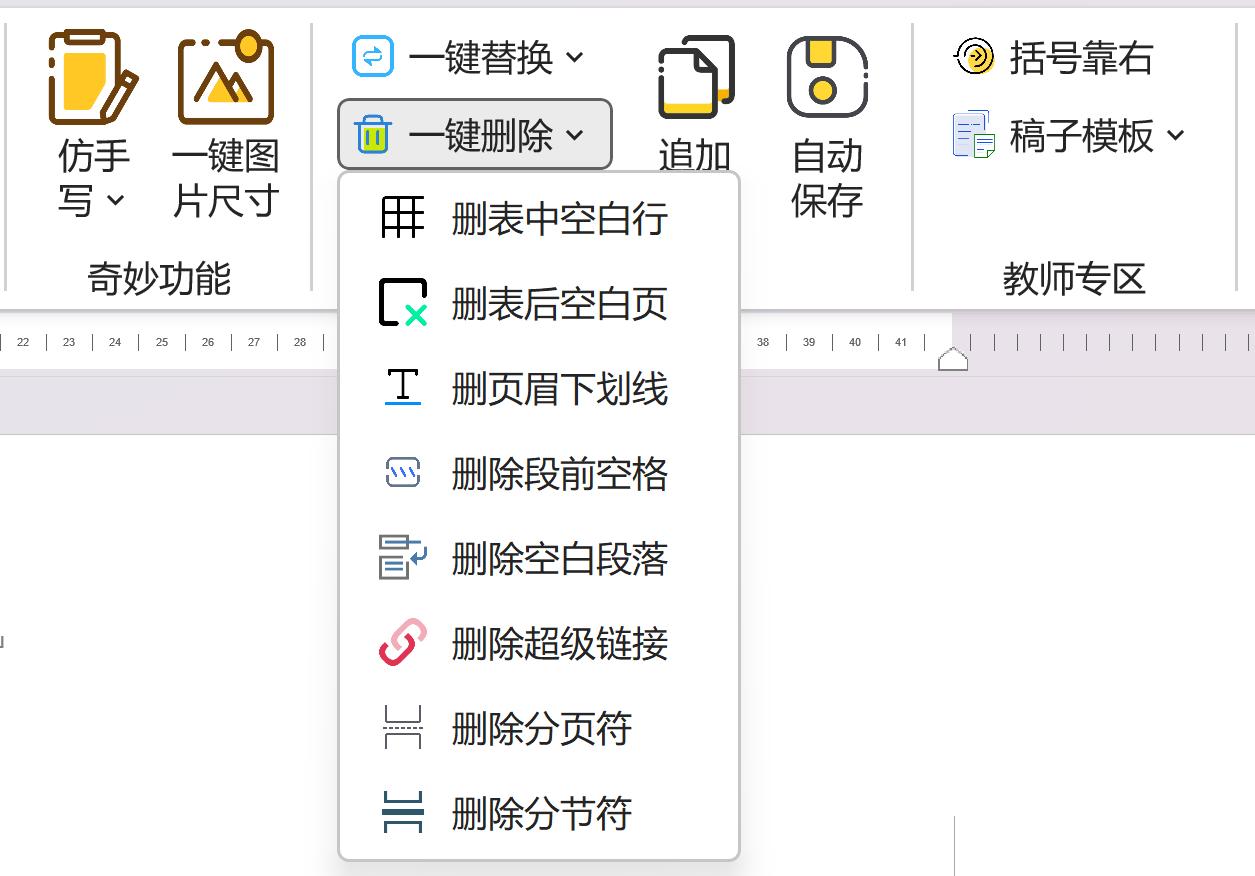Click the 删页眉下划线 icon

[401, 387]
